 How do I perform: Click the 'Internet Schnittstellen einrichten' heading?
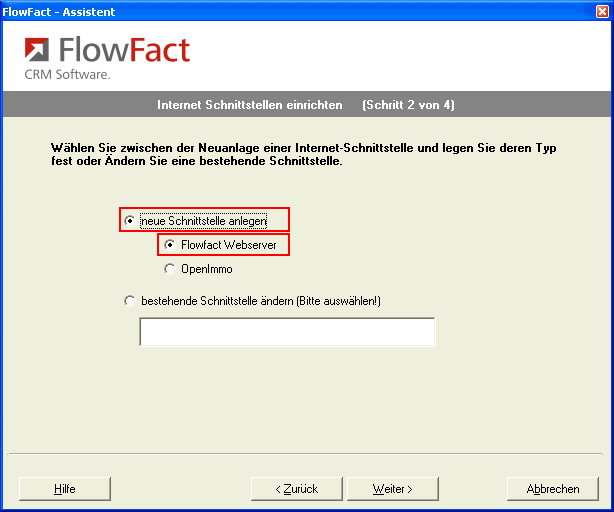coord(250,105)
